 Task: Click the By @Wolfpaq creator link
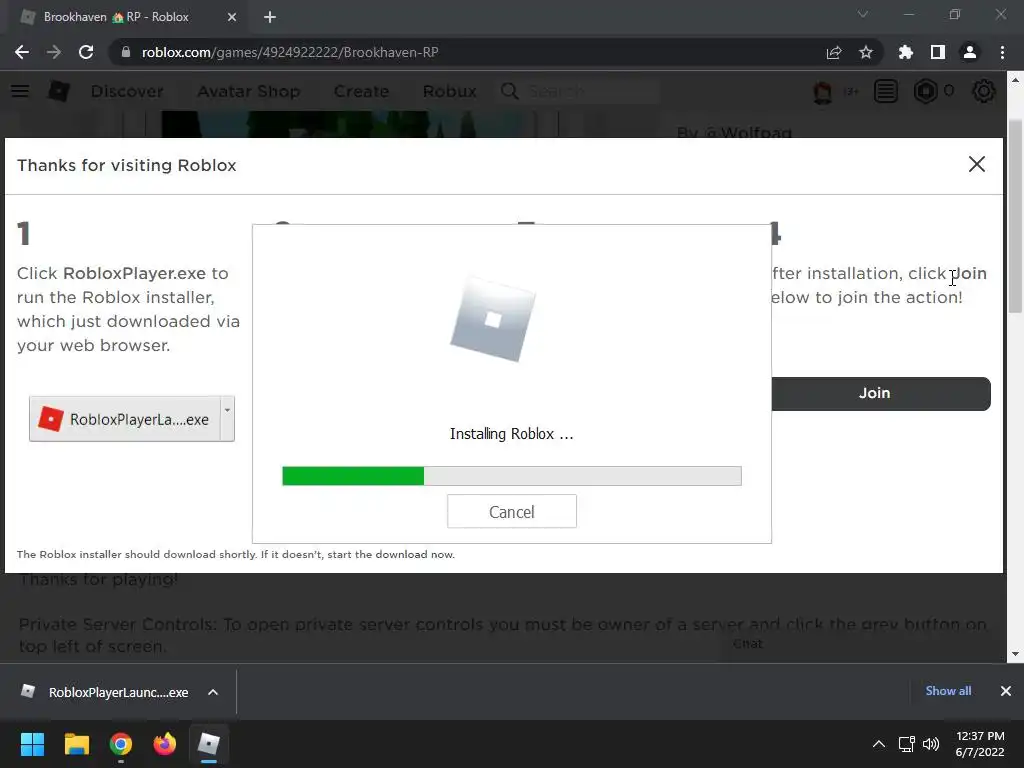pyautogui.click(x=734, y=131)
